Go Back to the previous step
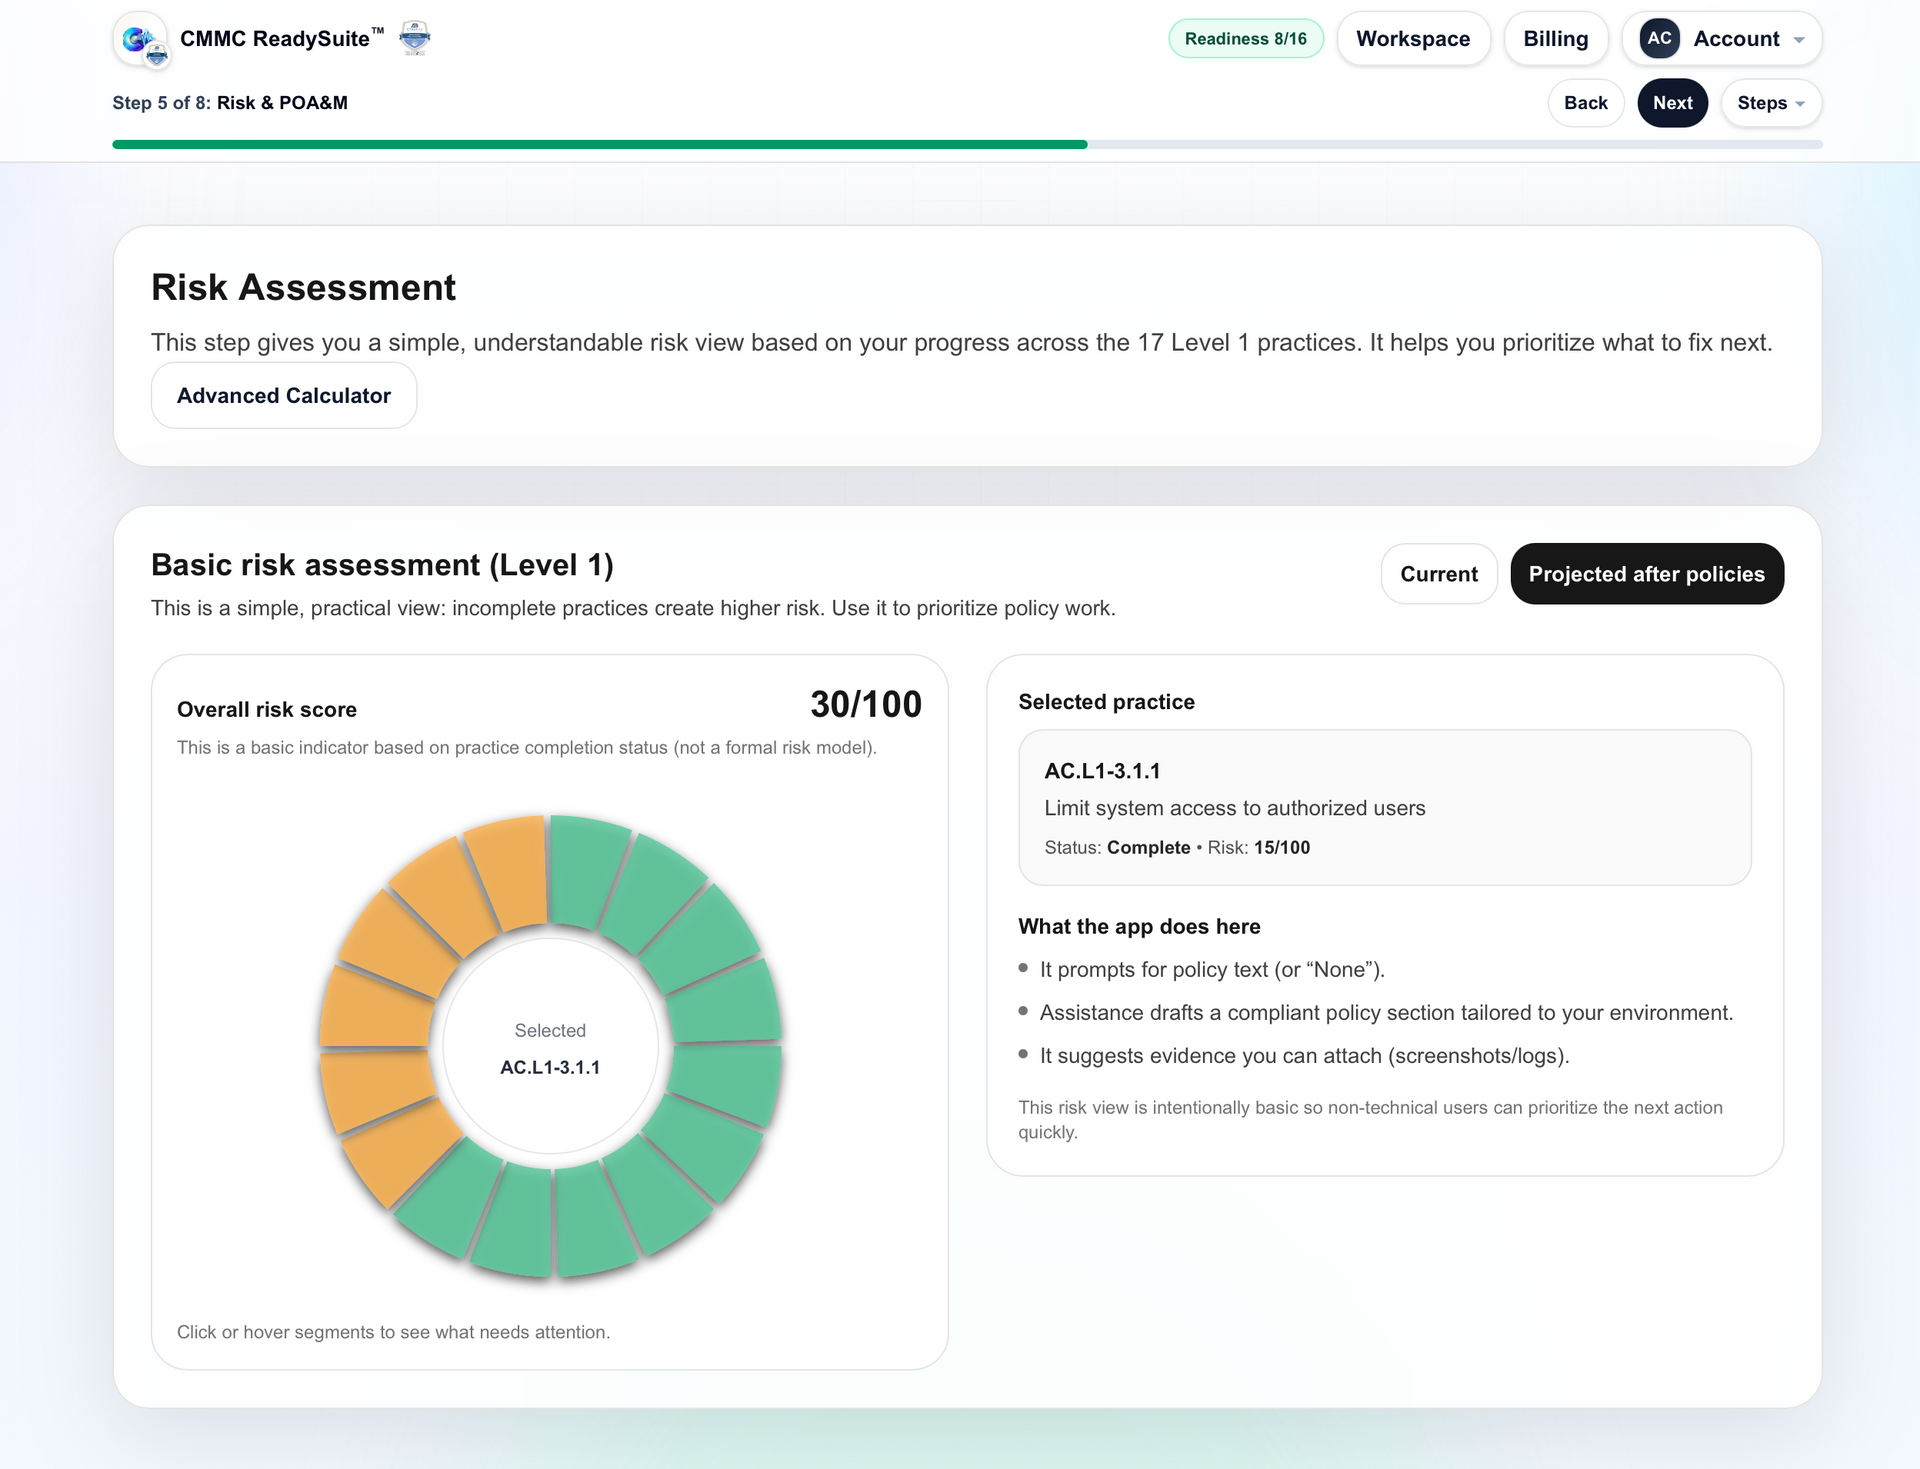This screenshot has width=1920, height=1469. (x=1586, y=103)
